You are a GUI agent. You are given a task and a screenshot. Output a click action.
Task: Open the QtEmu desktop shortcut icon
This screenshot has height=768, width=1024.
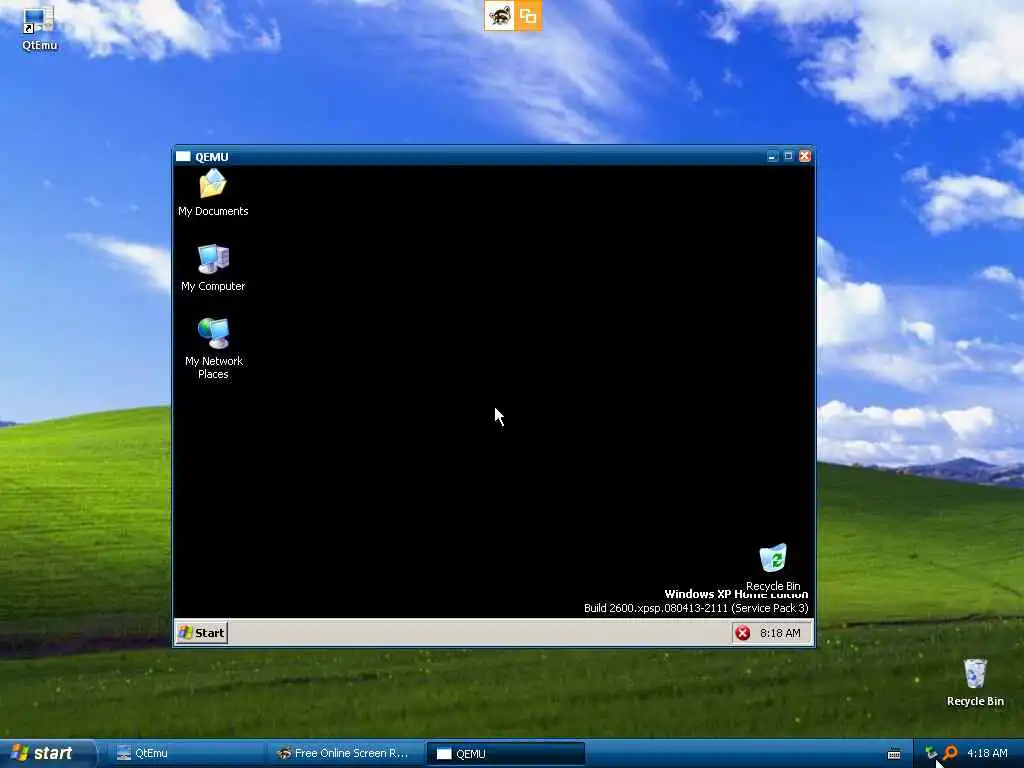39,28
